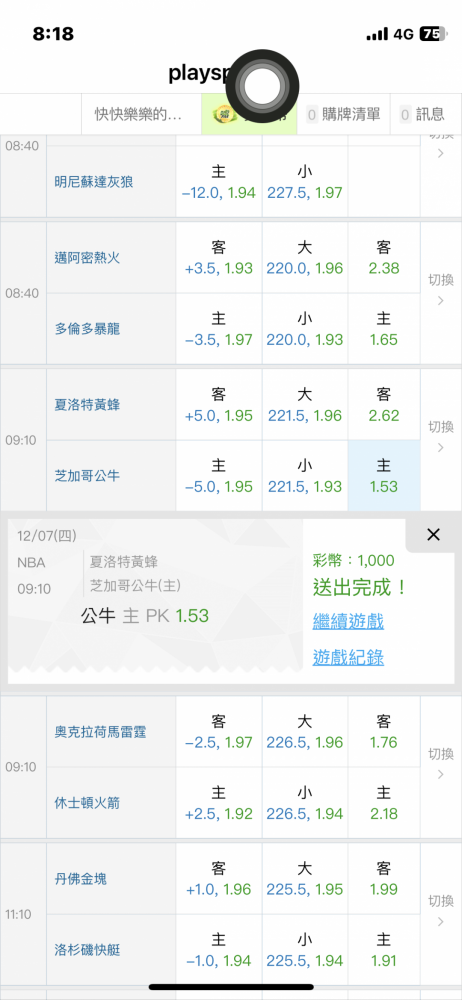Open the green coin game tab
This screenshot has width=462, height=1000.
249,114
